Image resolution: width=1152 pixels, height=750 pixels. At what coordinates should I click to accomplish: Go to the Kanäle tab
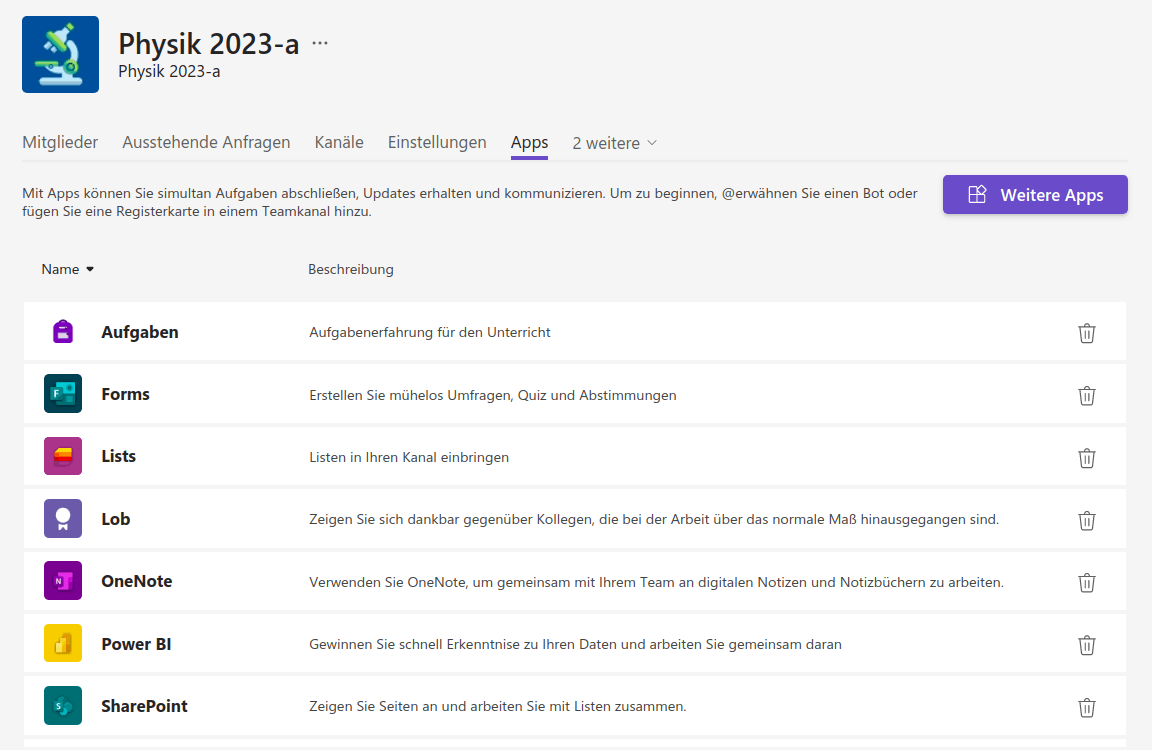click(339, 143)
